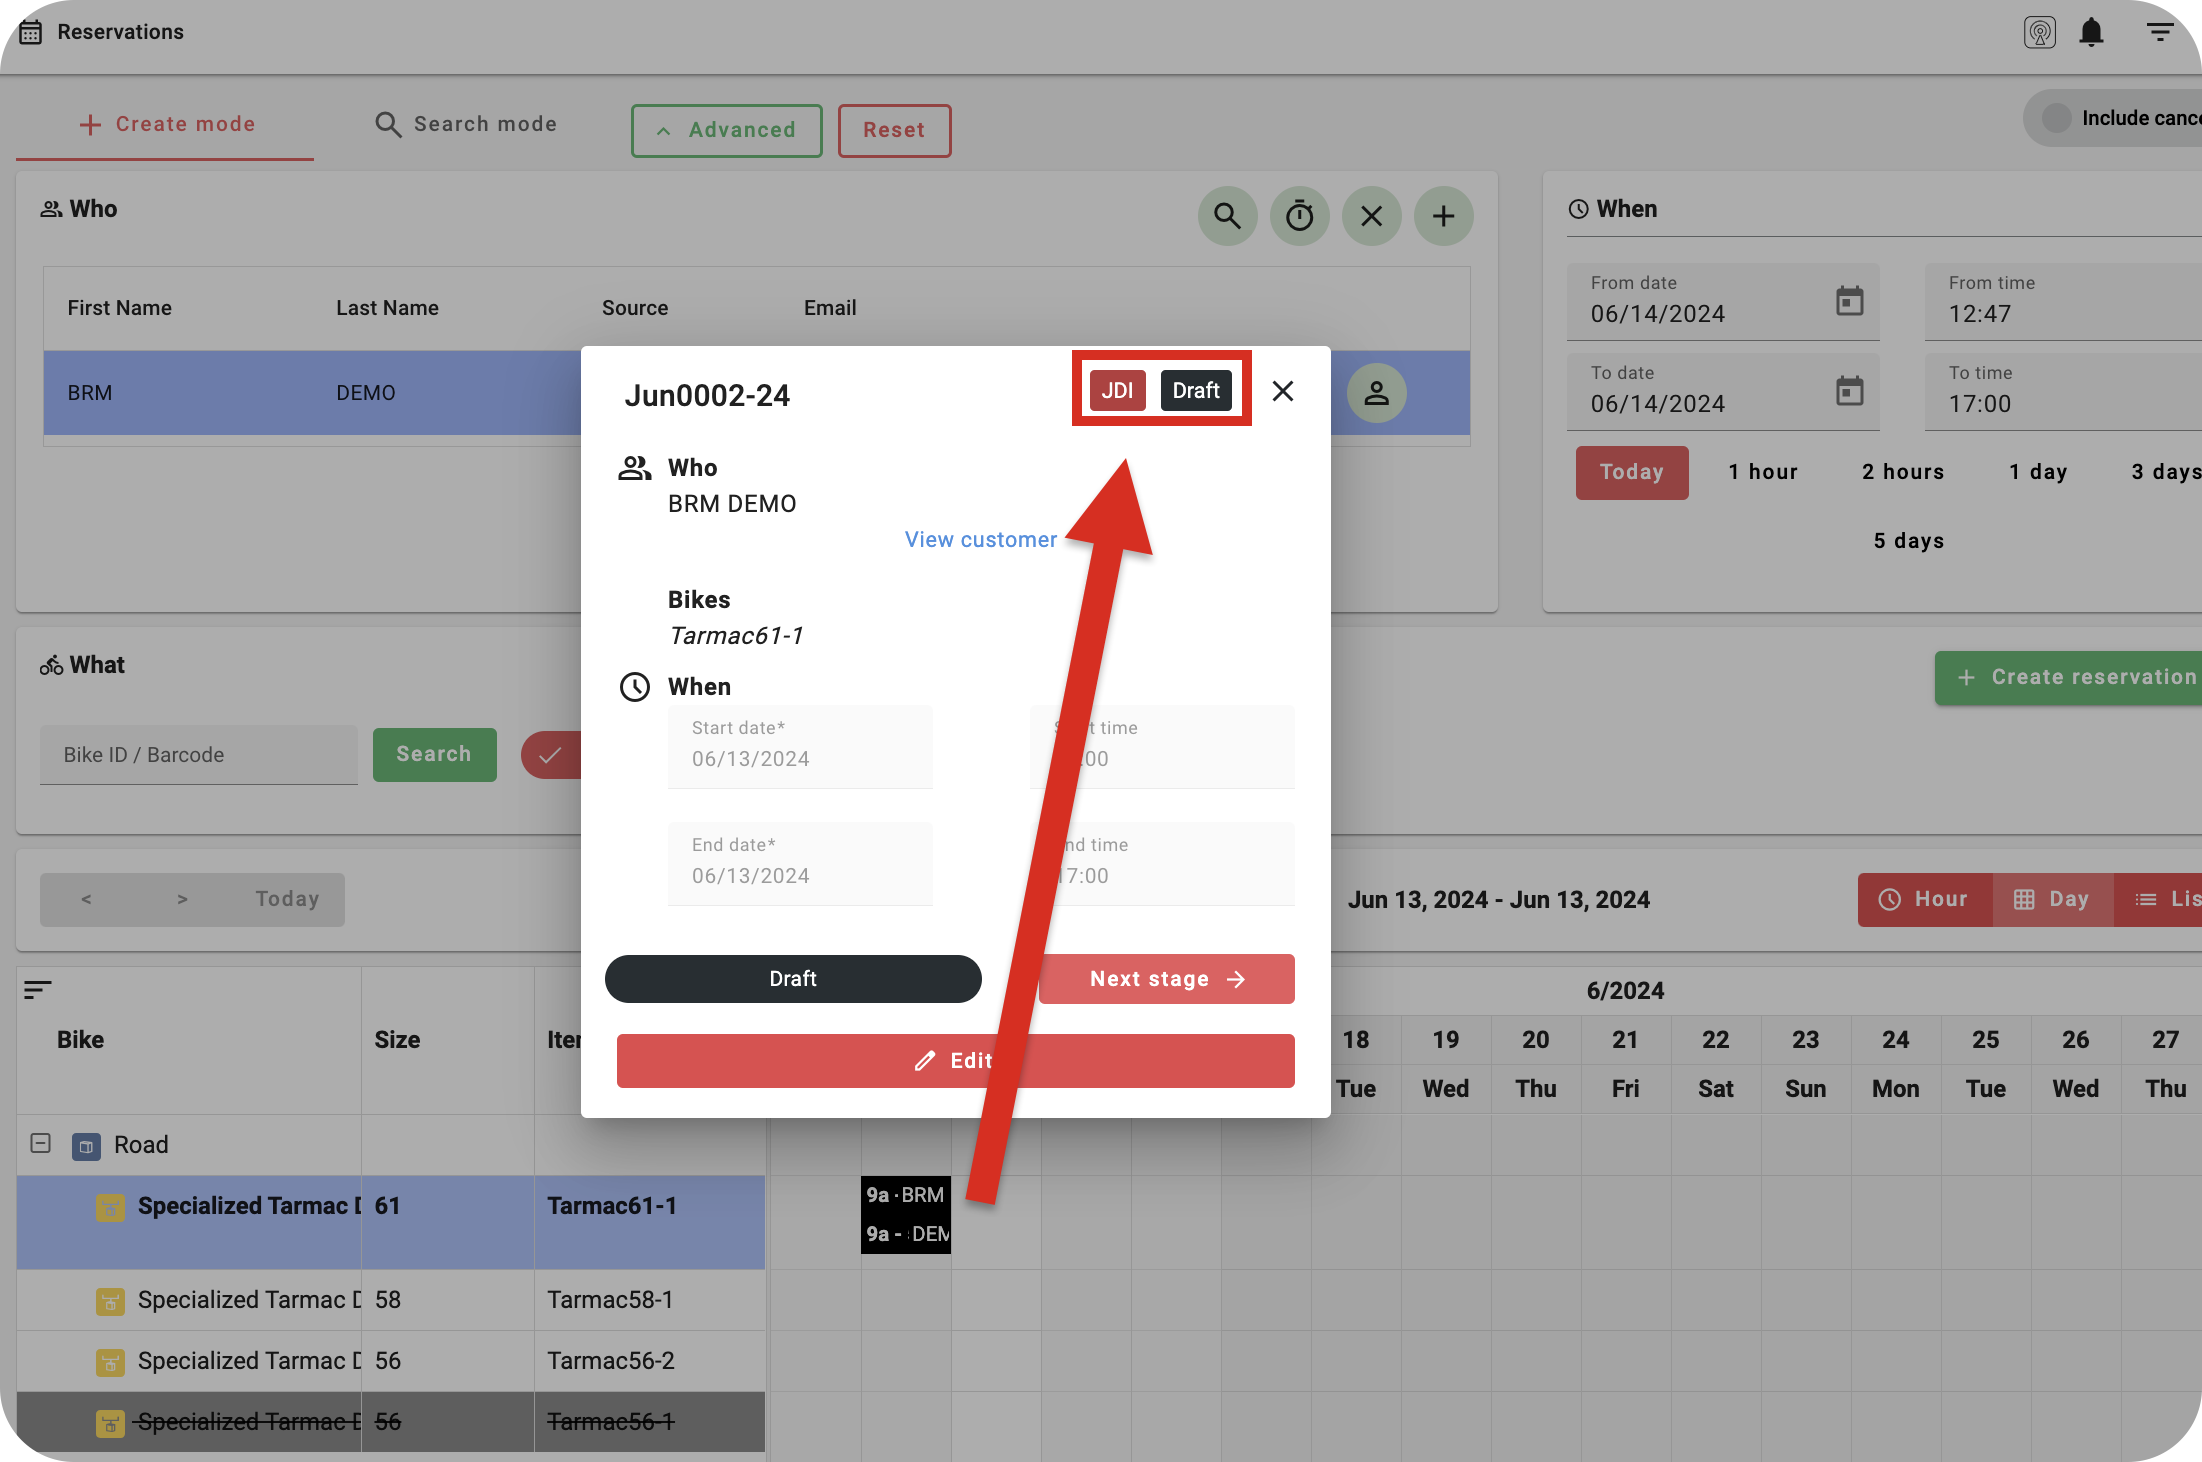This screenshot has width=2202, height=1462.
Task: Click the search magnifier icon in Who panel
Action: click(1227, 216)
